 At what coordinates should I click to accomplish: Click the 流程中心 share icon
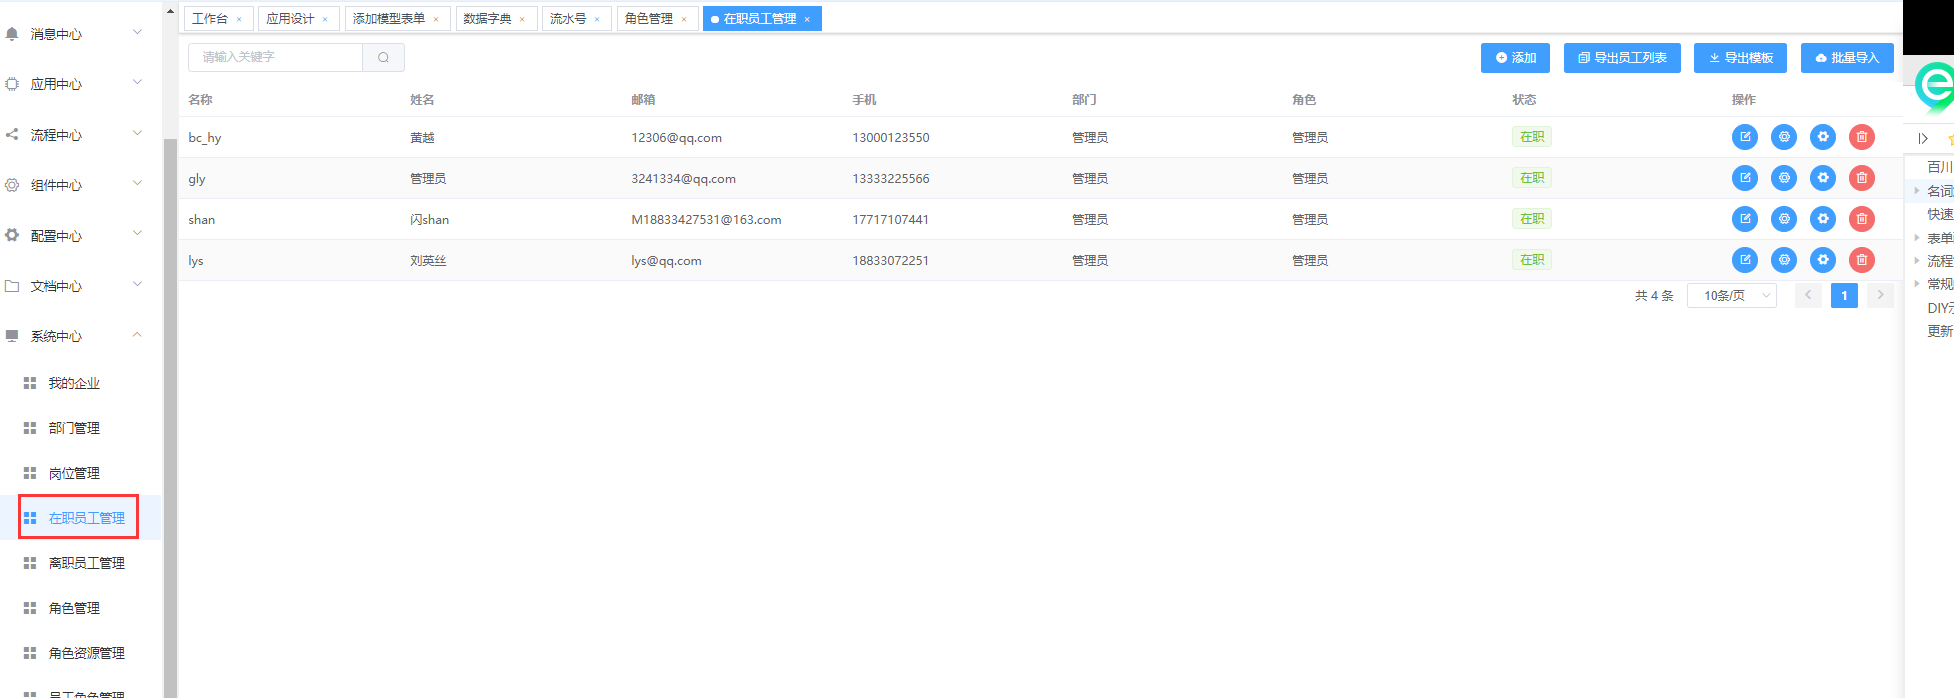12,134
